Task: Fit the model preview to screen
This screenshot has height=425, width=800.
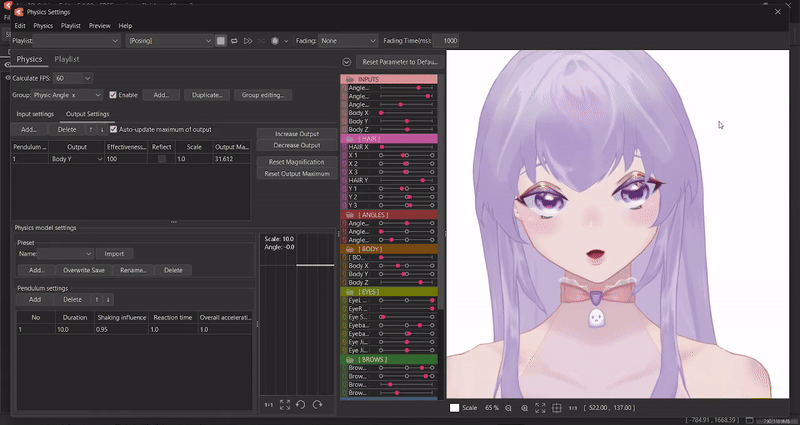Action: tap(541, 408)
